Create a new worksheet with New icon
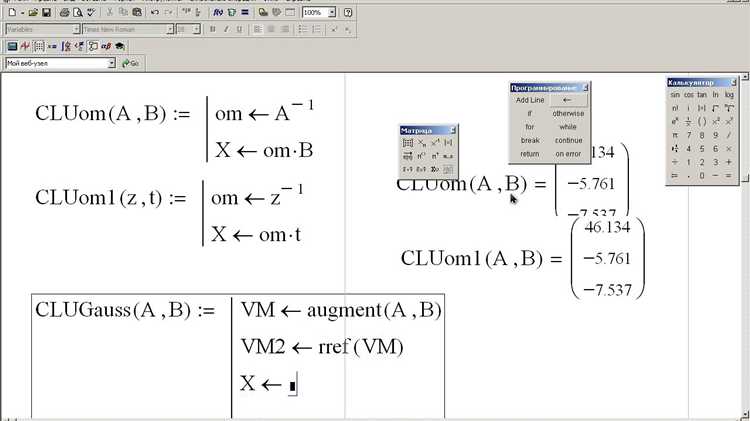The image size is (750, 421). 12,12
